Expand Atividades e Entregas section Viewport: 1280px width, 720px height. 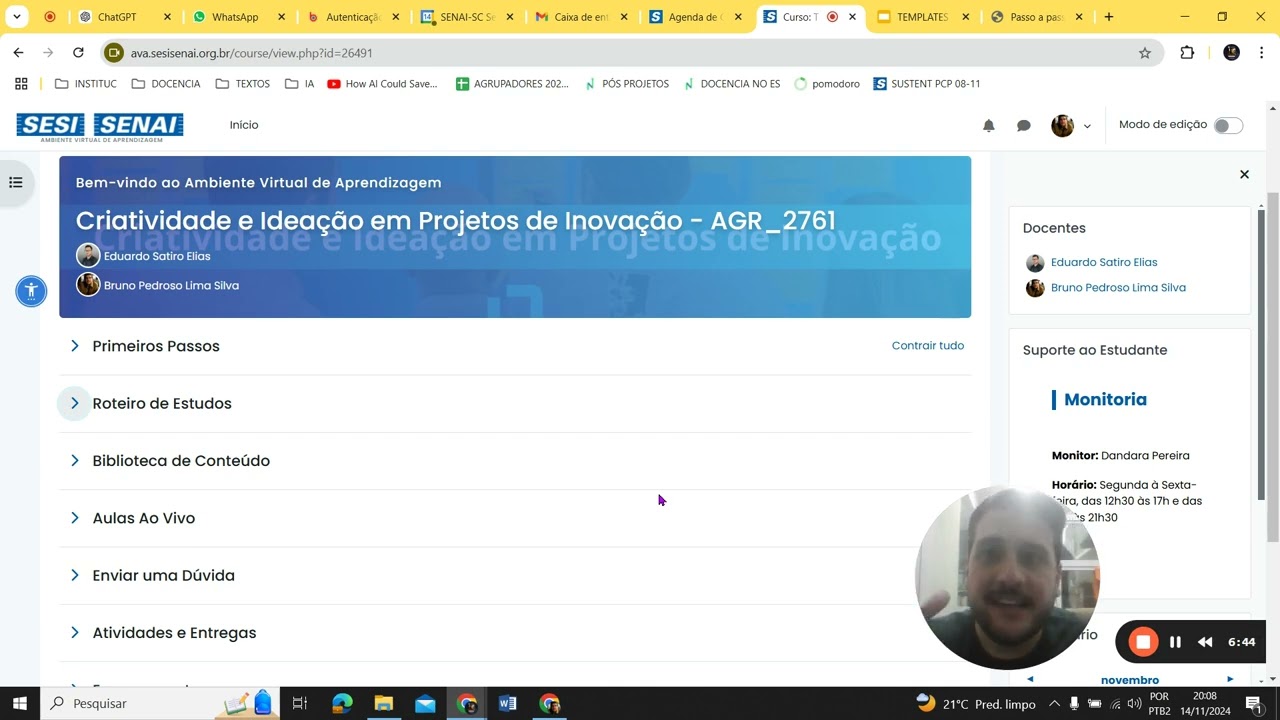coord(74,633)
